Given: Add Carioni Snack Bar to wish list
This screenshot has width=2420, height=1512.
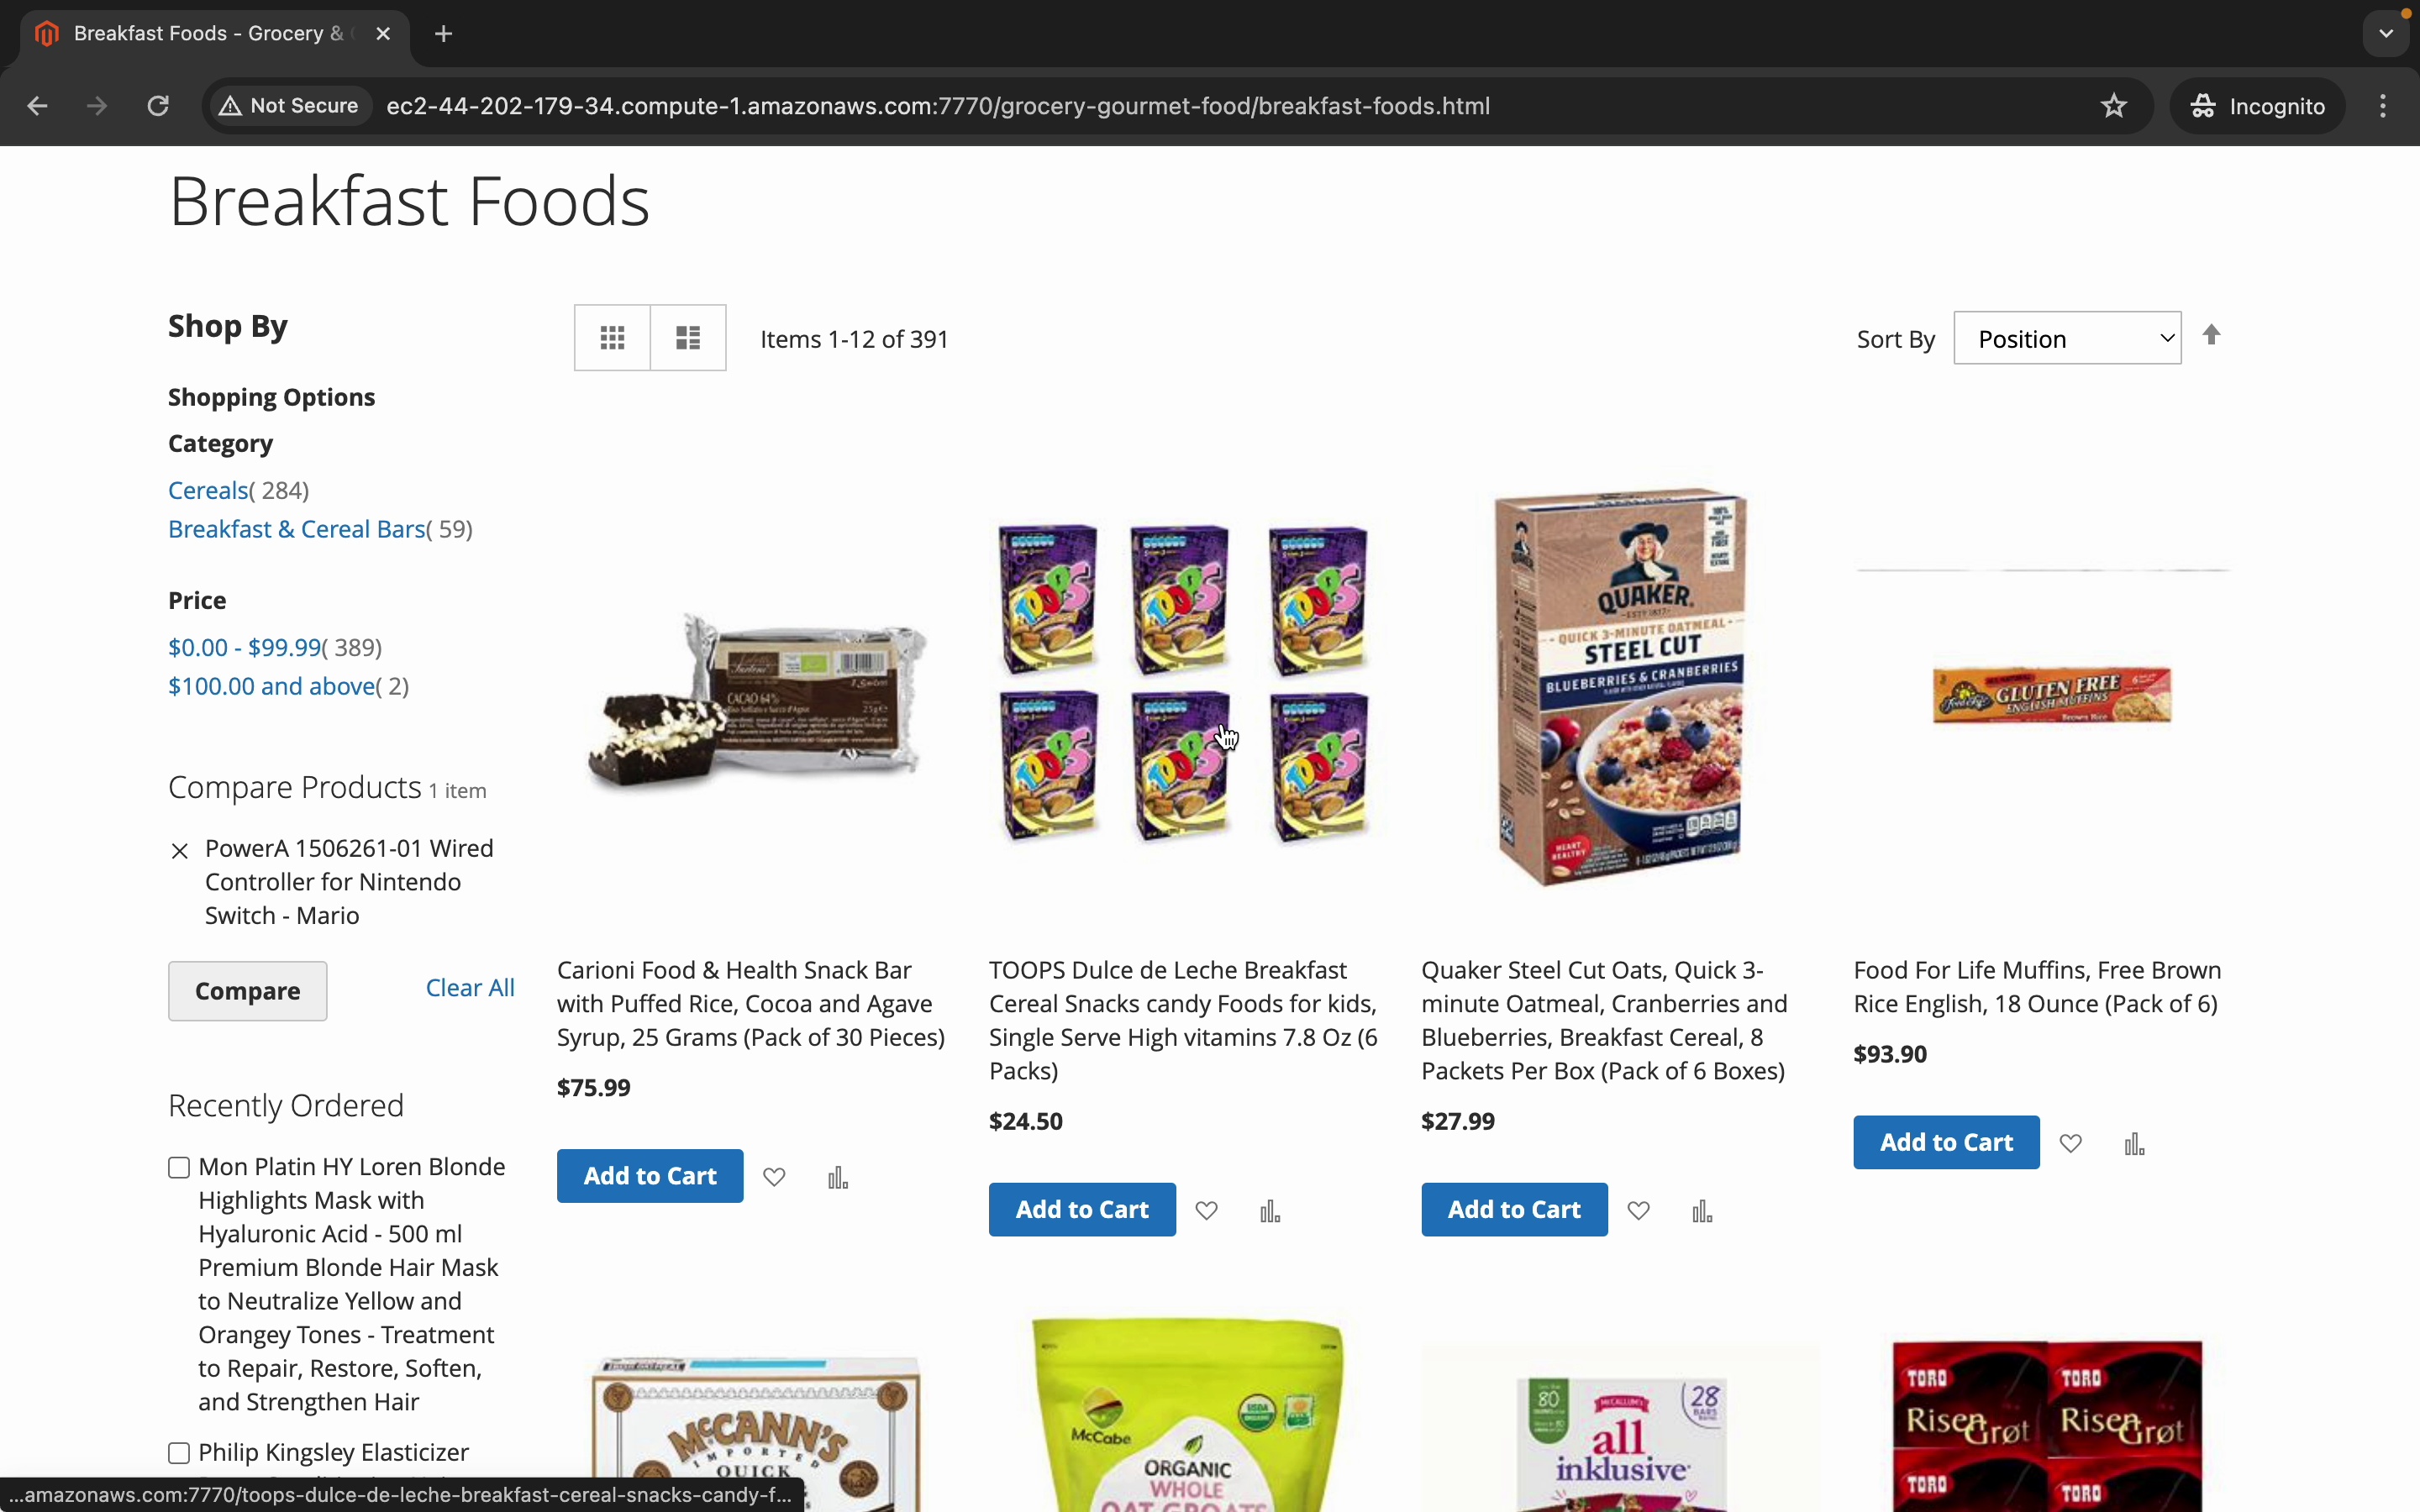Looking at the screenshot, I should click(x=774, y=1177).
